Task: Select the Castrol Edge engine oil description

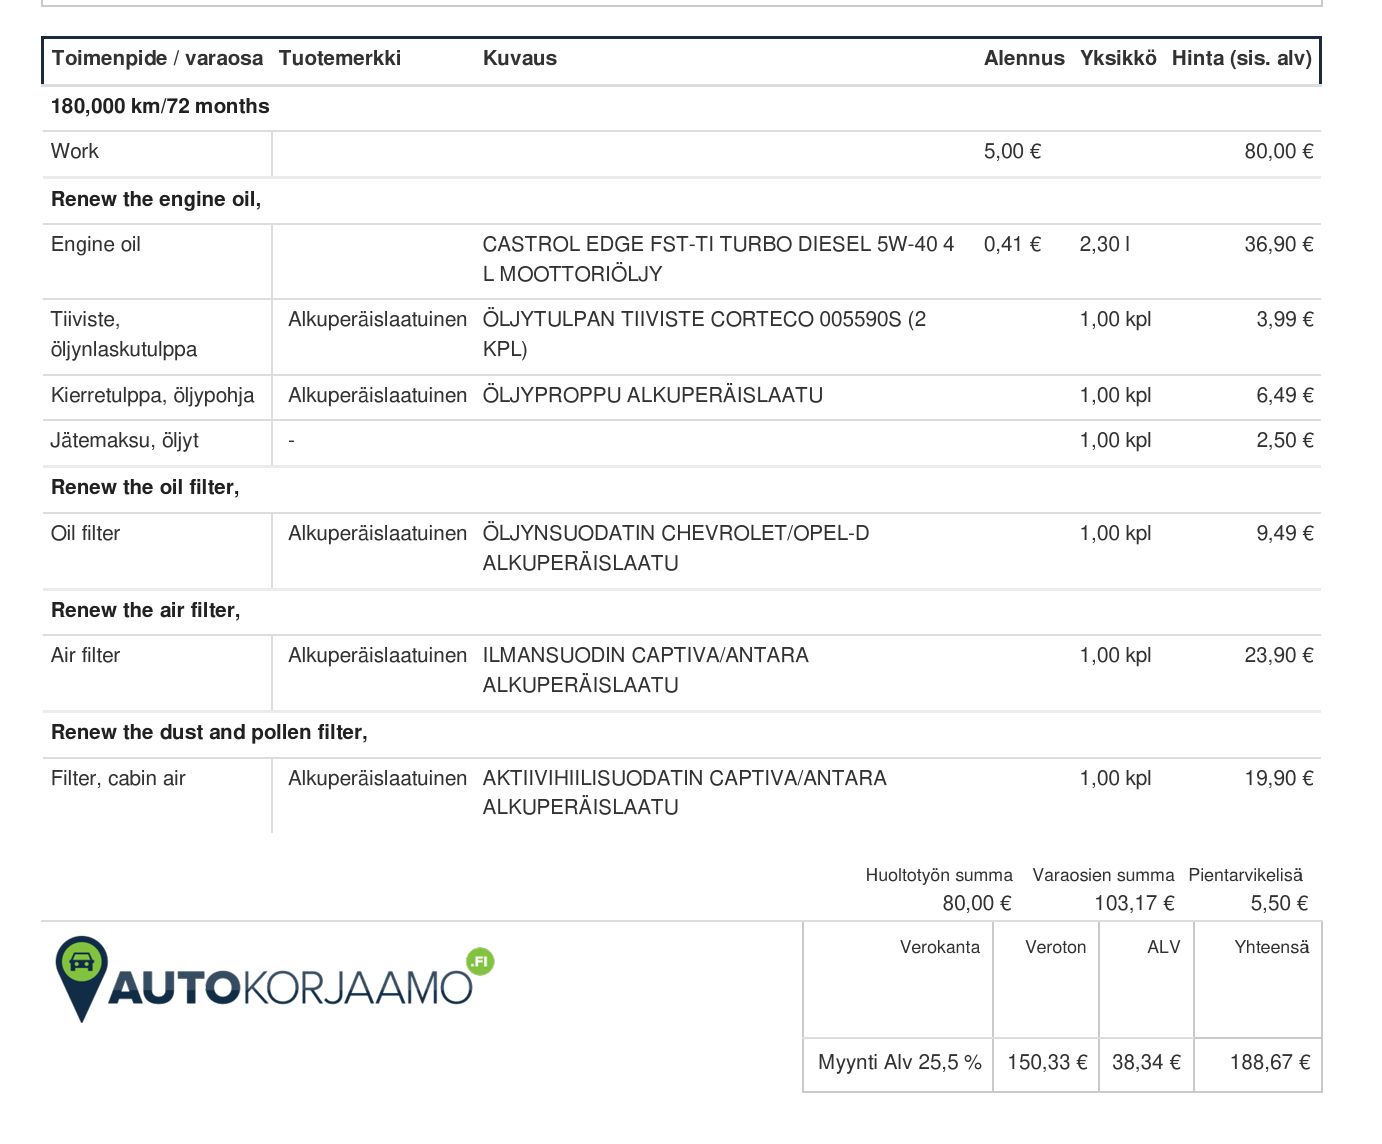Action: pyautogui.click(x=718, y=259)
